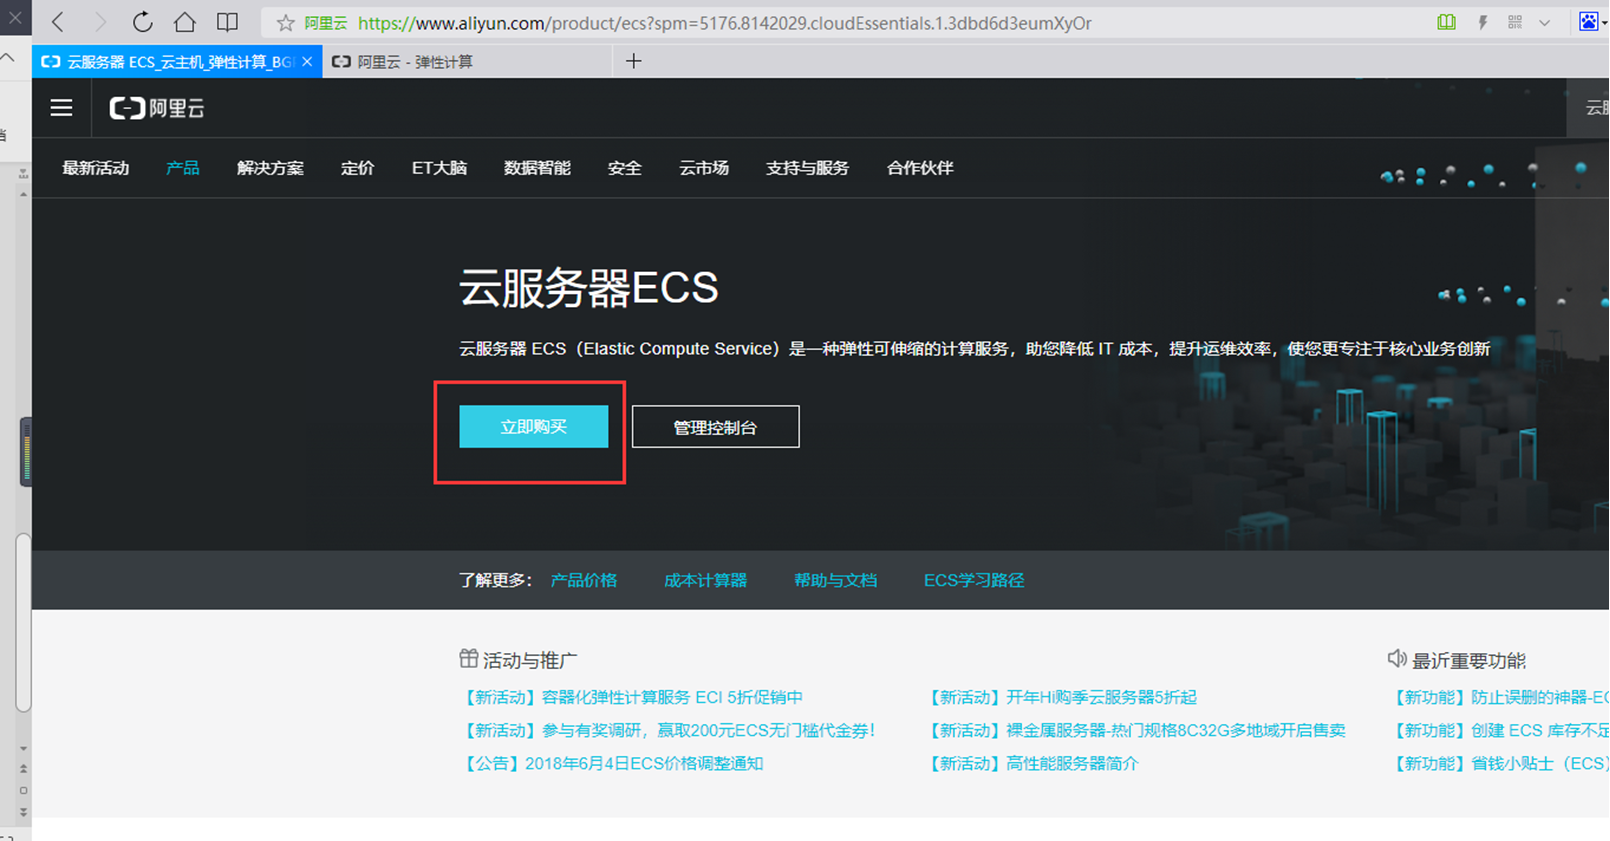
Task: Go to browser home page icon
Action: 185,22
